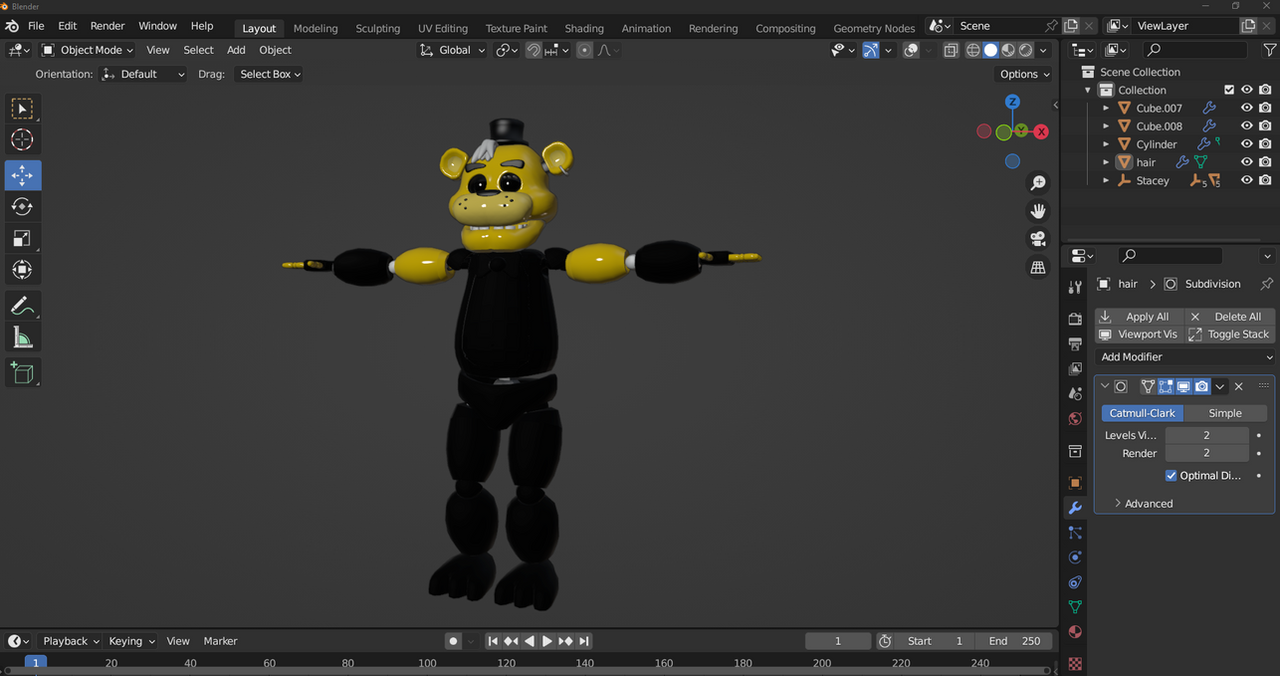The image size is (1280, 676).
Task: Activate the Add Cube tool
Action: (22, 373)
